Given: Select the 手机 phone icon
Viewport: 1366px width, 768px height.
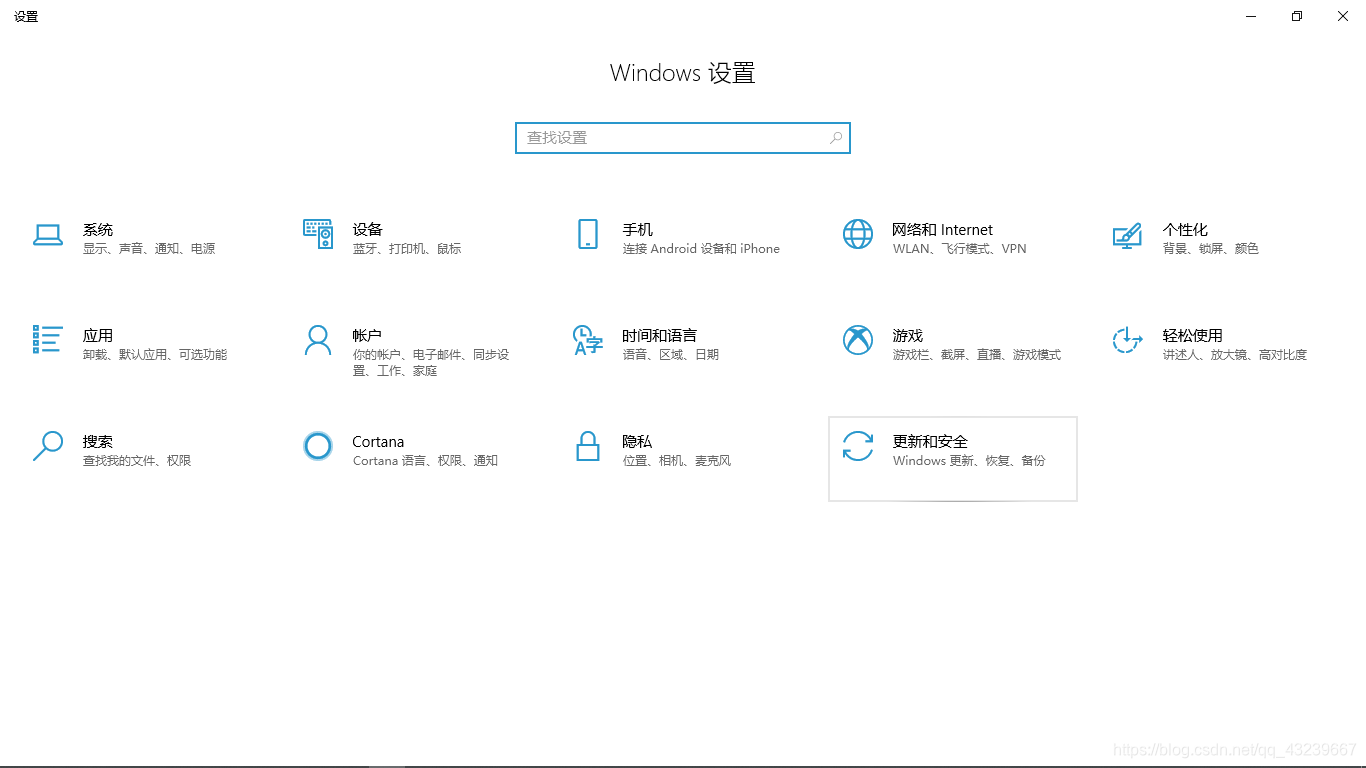Looking at the screenshot, I should [588, 234].
